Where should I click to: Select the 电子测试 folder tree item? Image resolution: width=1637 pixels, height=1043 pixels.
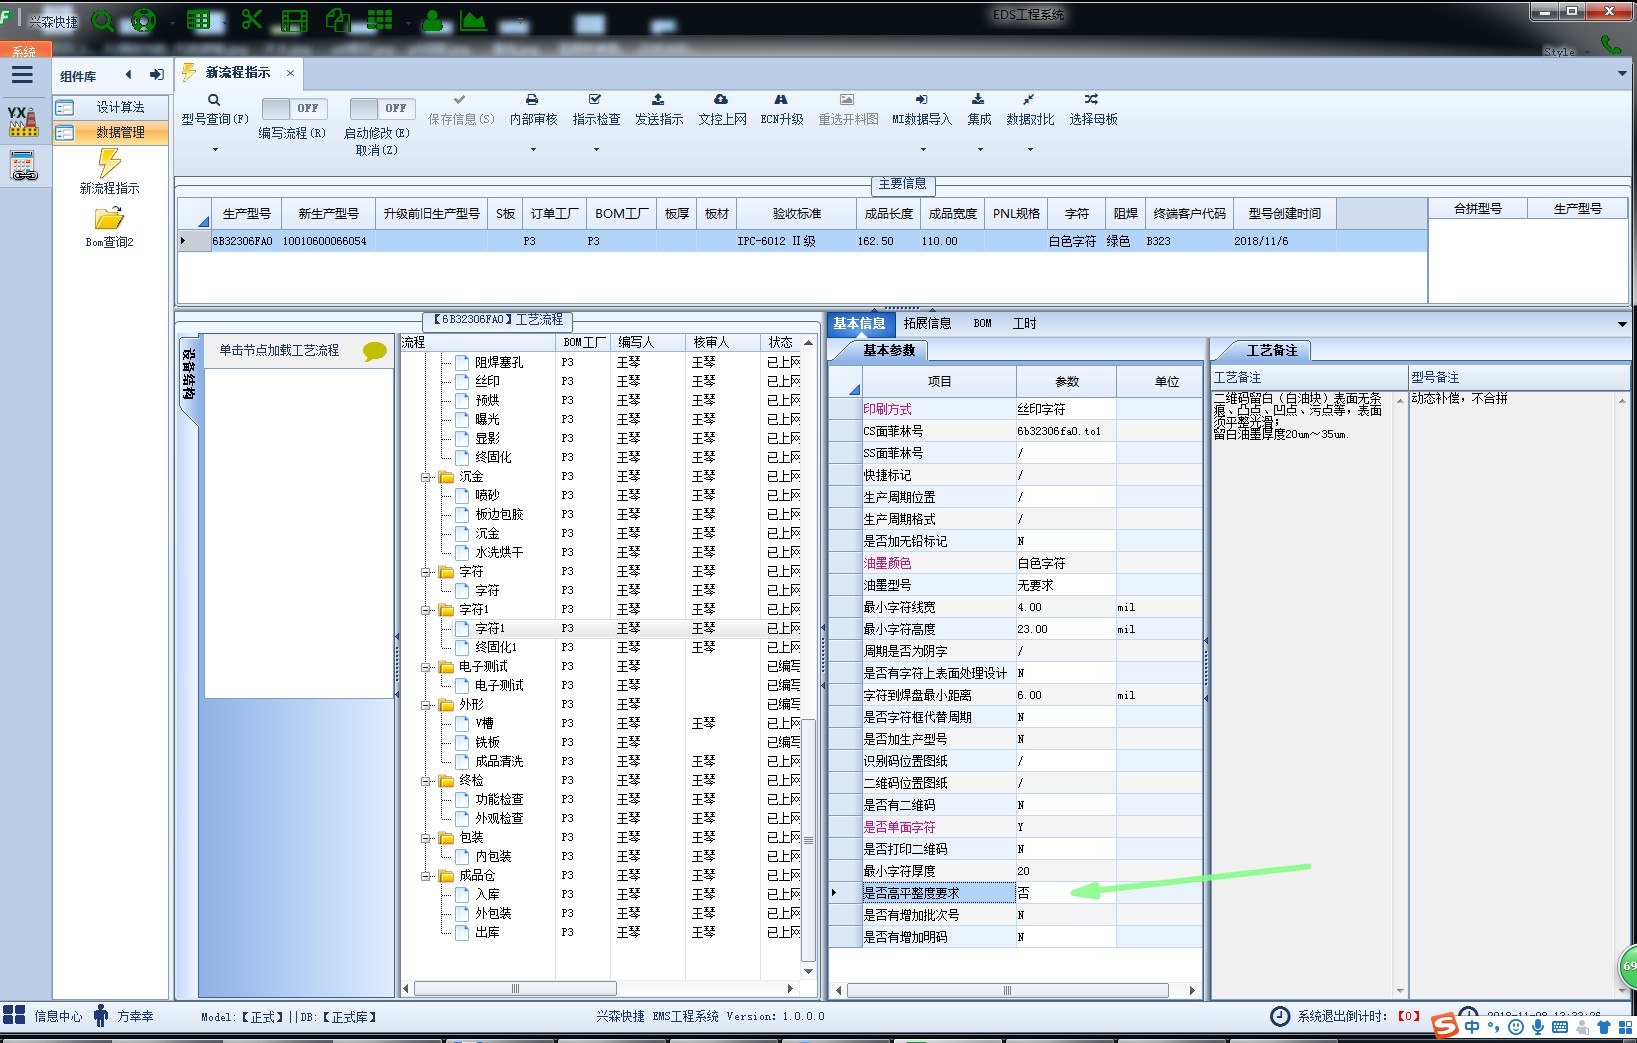tap(482, 667)
